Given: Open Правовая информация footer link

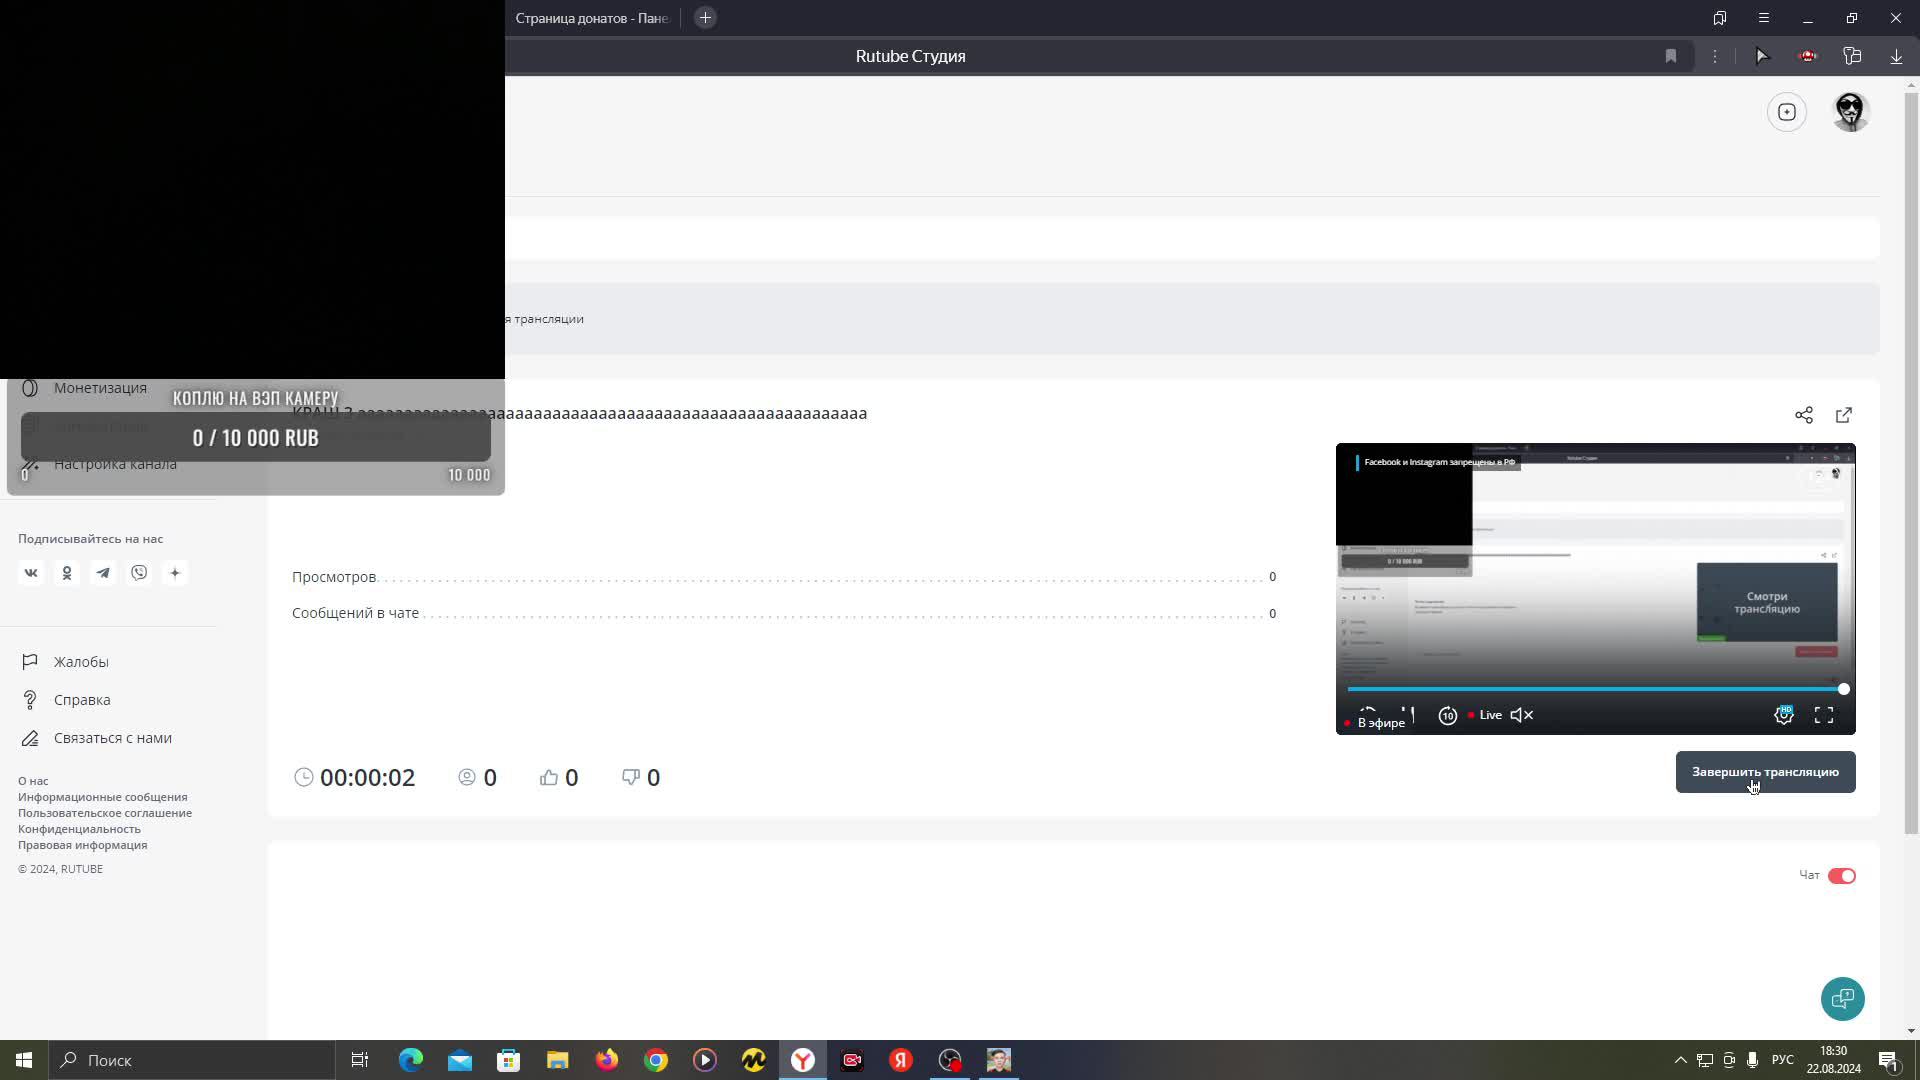Looking at the screenshot, I should point(82,845).
